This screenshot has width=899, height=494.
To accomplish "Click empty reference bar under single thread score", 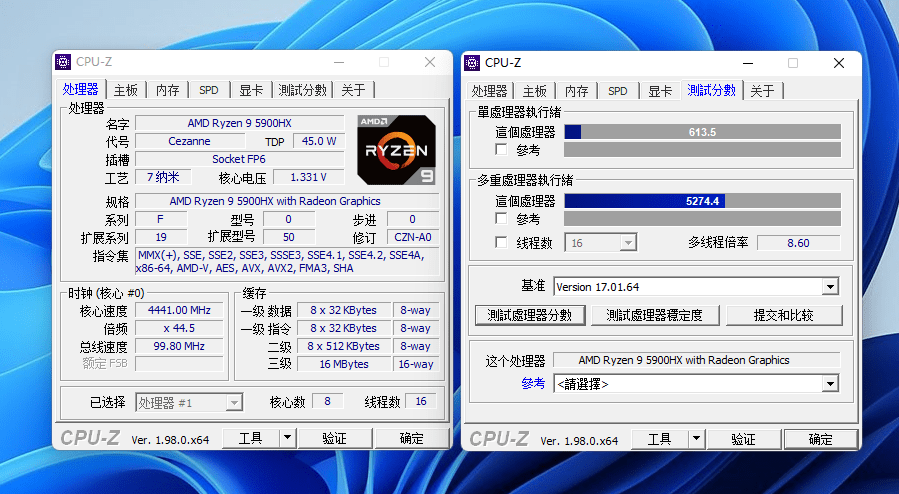I will [702, 150].
